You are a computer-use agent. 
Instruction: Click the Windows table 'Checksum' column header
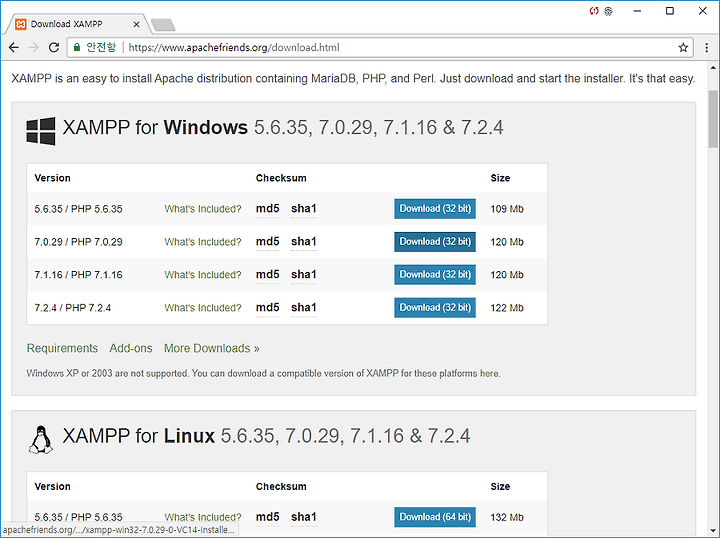click(281, 178)
